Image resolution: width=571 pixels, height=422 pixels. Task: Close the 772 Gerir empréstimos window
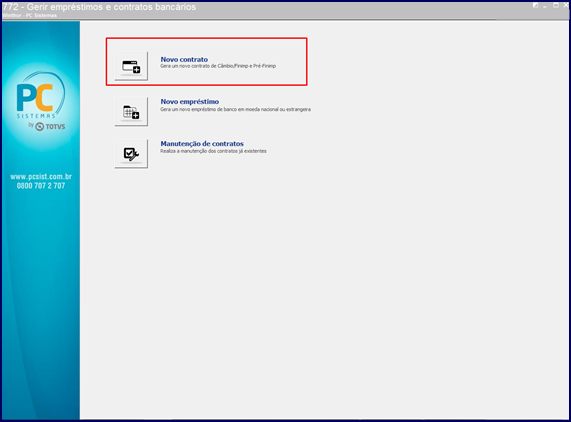566,5
